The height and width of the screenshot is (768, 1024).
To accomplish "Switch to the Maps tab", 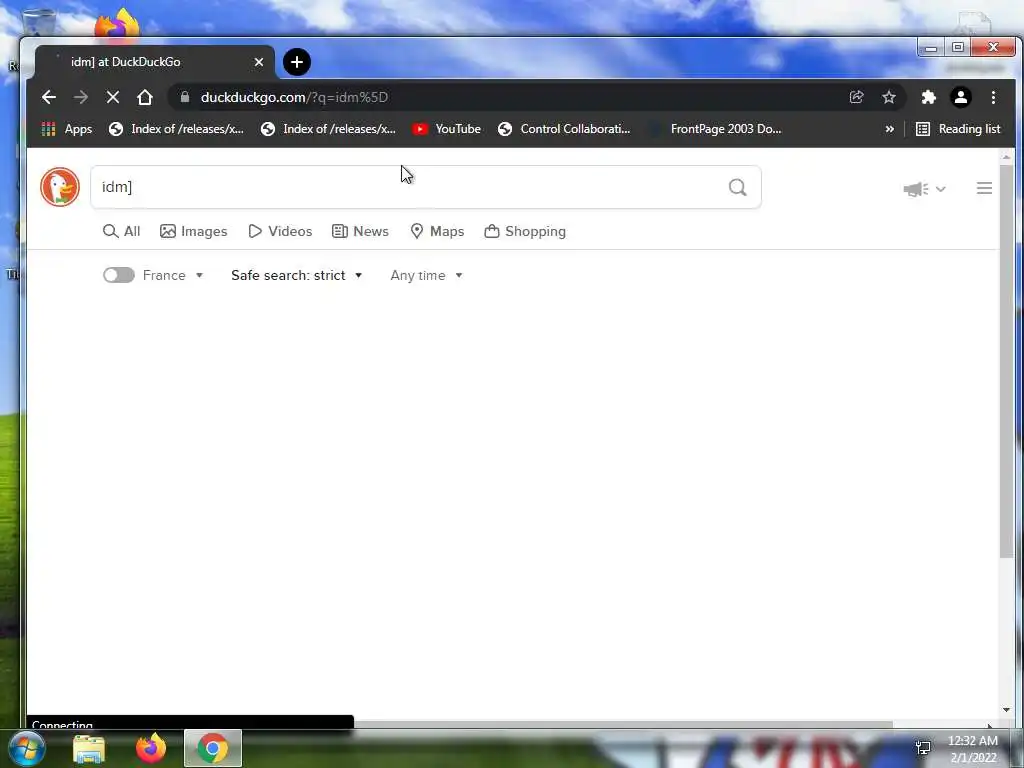I will [437, 231].
